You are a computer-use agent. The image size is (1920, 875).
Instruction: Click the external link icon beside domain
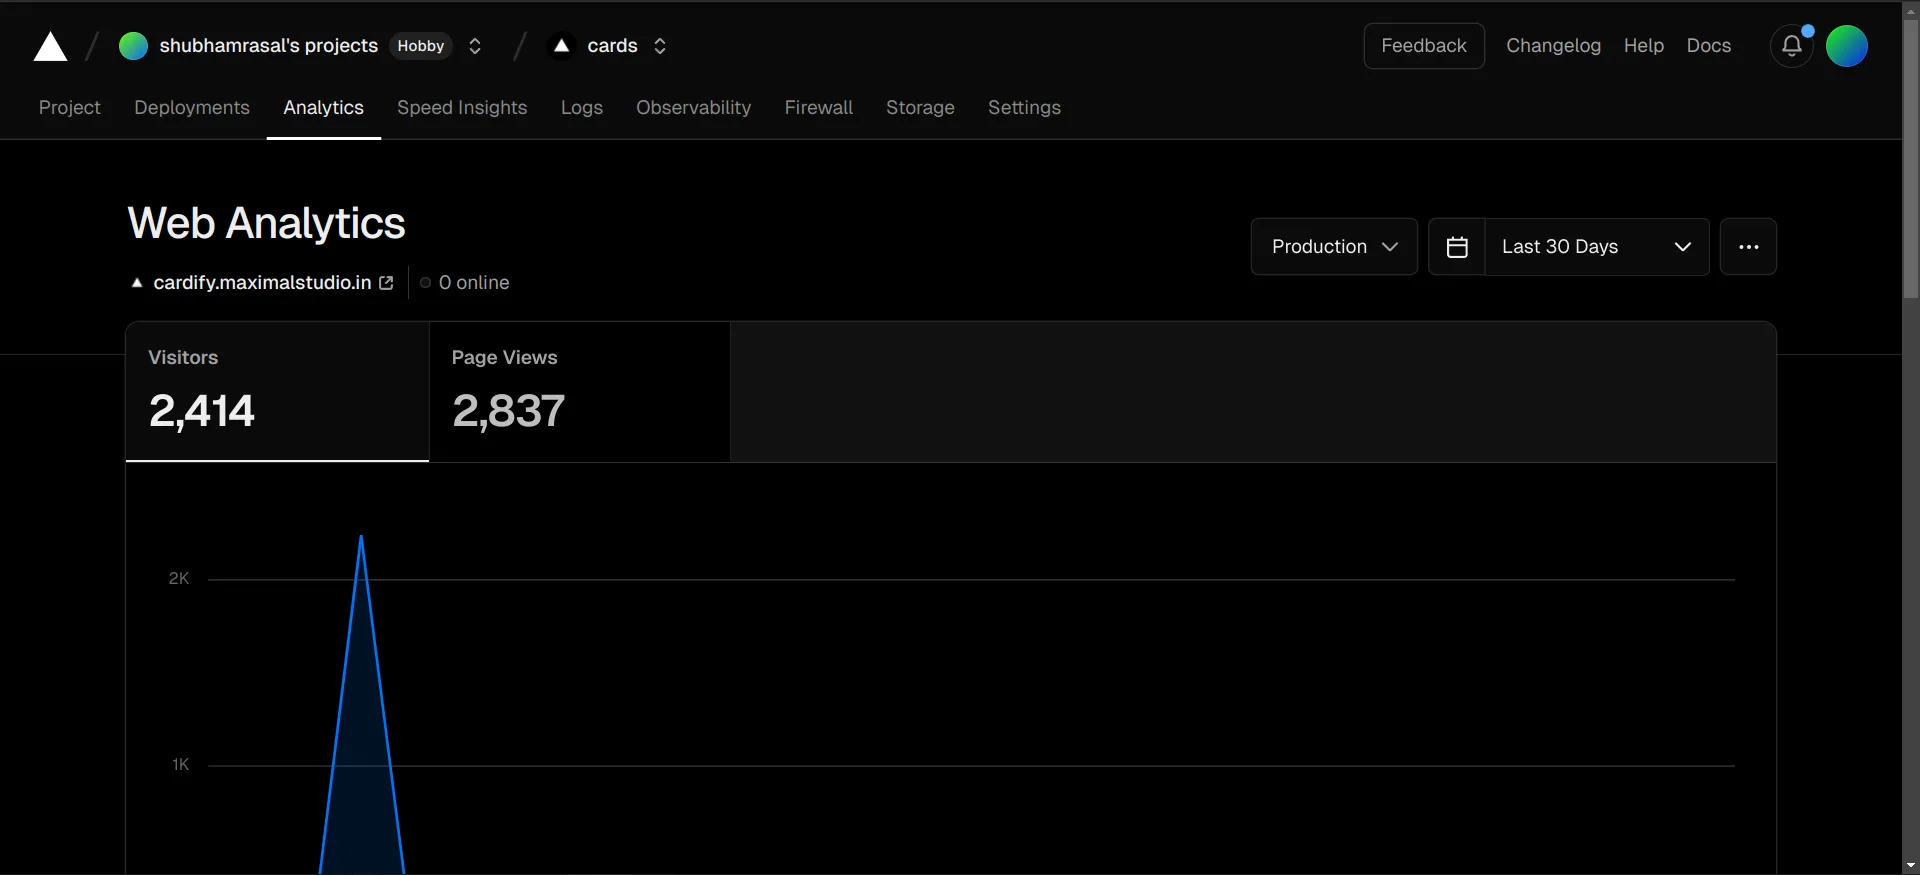tap(387, 283)
